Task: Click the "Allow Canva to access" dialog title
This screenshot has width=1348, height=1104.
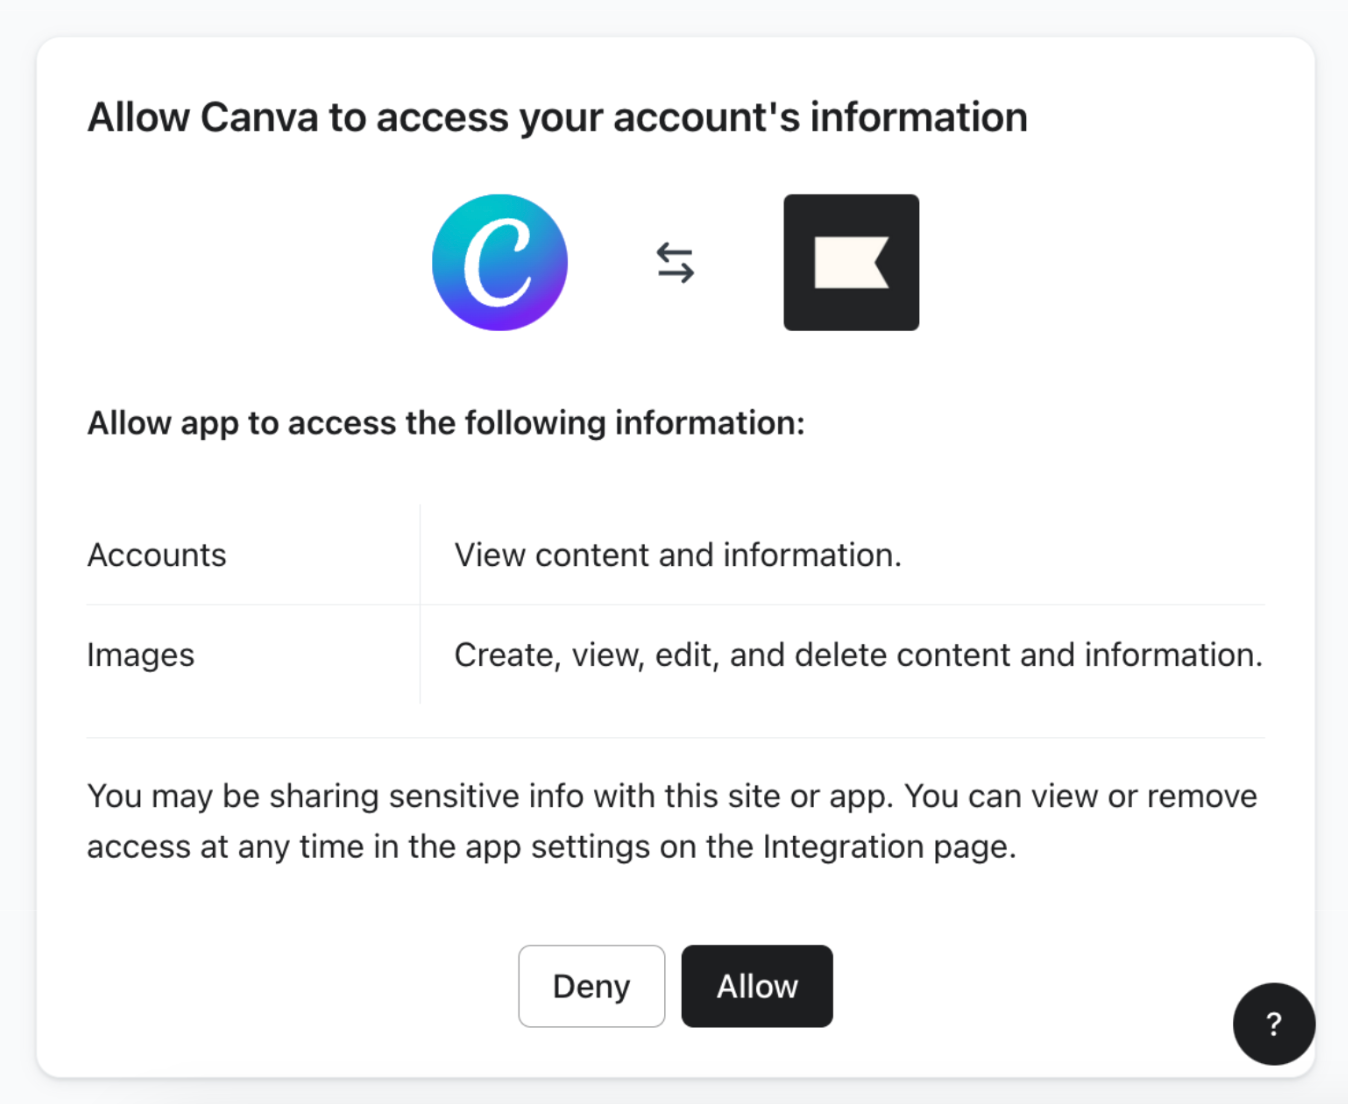Action: click(x=557, y=118)
